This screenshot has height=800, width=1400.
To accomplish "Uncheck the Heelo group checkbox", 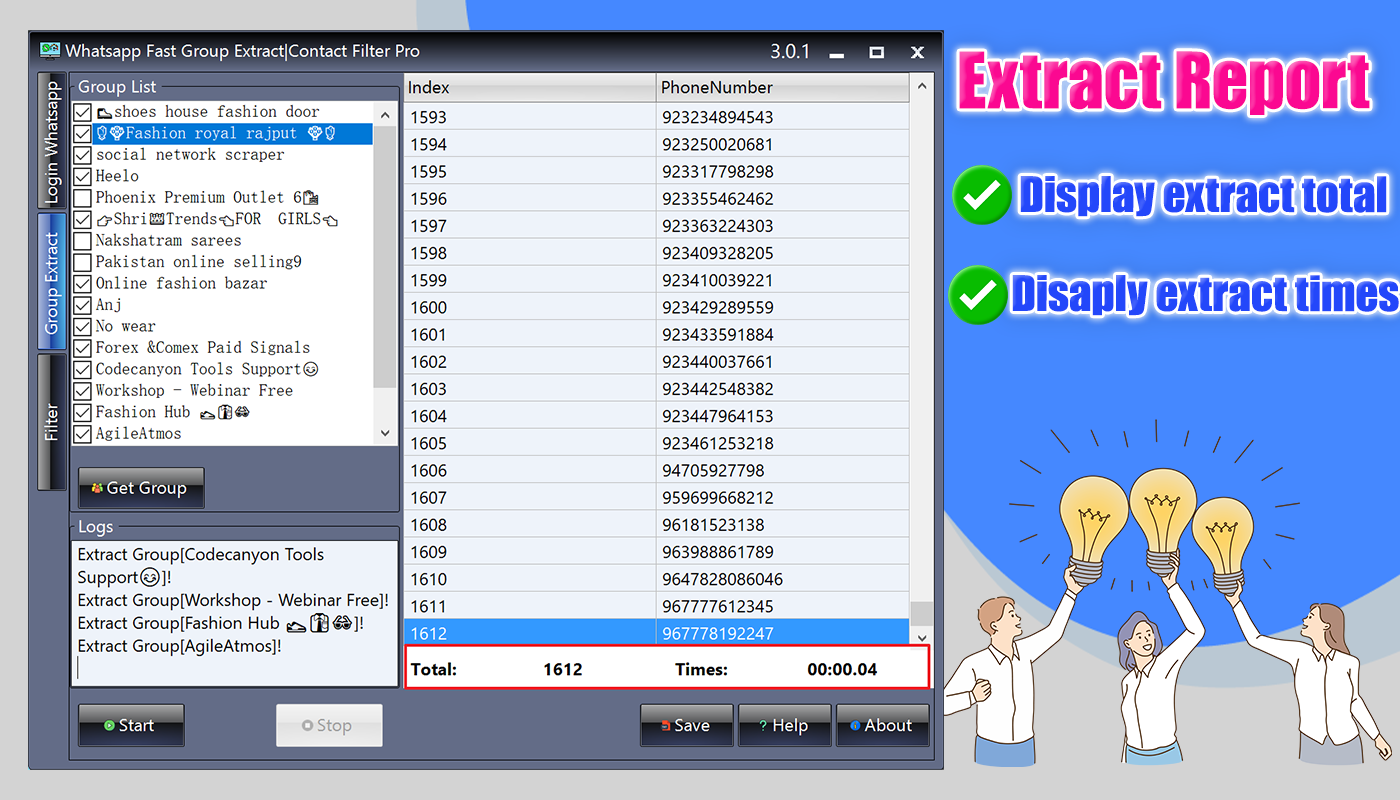I will point(83,176).
